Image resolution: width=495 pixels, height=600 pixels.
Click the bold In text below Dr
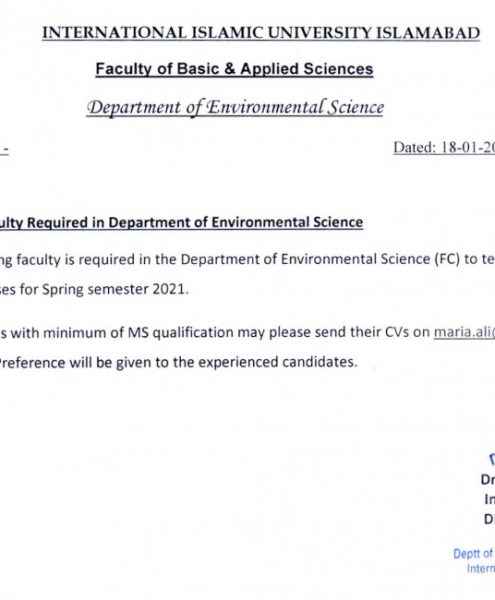[489, 499]
